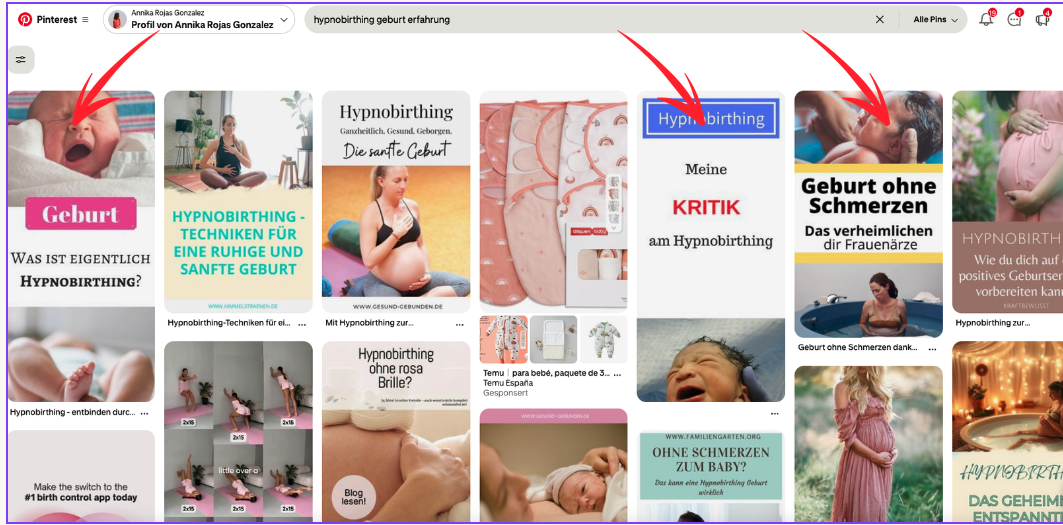Click the green baby sleepsuit product thumbnail
The height and width of the screenshot is (525, 1063).
click(603, 339)
